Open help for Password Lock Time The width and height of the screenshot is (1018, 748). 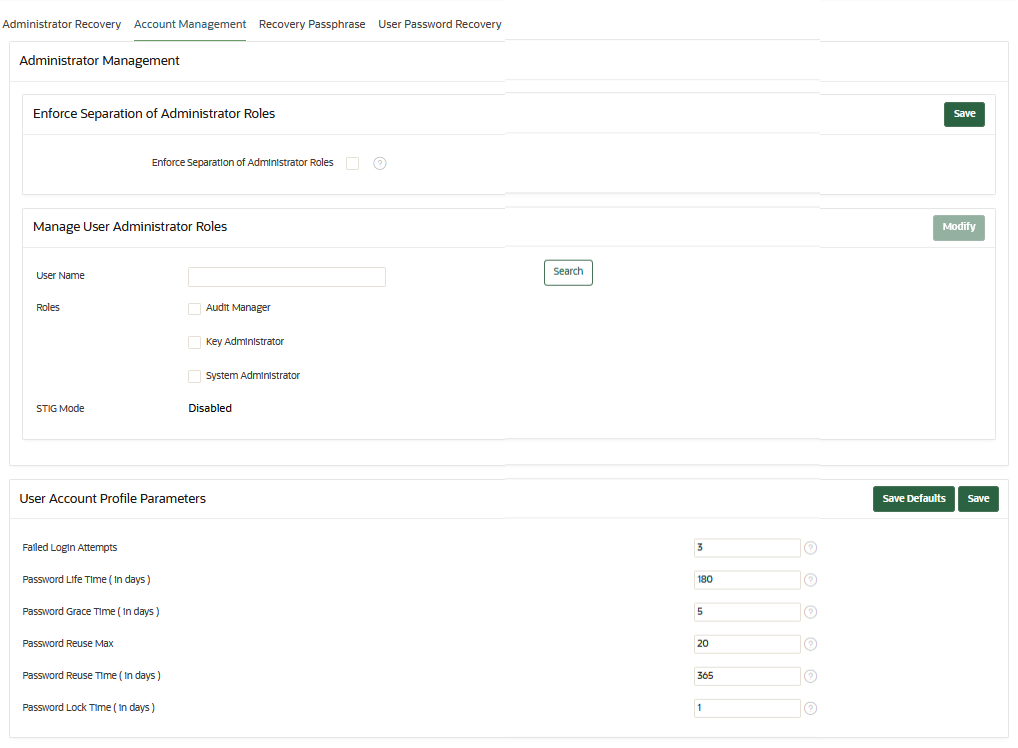[810, 707]
